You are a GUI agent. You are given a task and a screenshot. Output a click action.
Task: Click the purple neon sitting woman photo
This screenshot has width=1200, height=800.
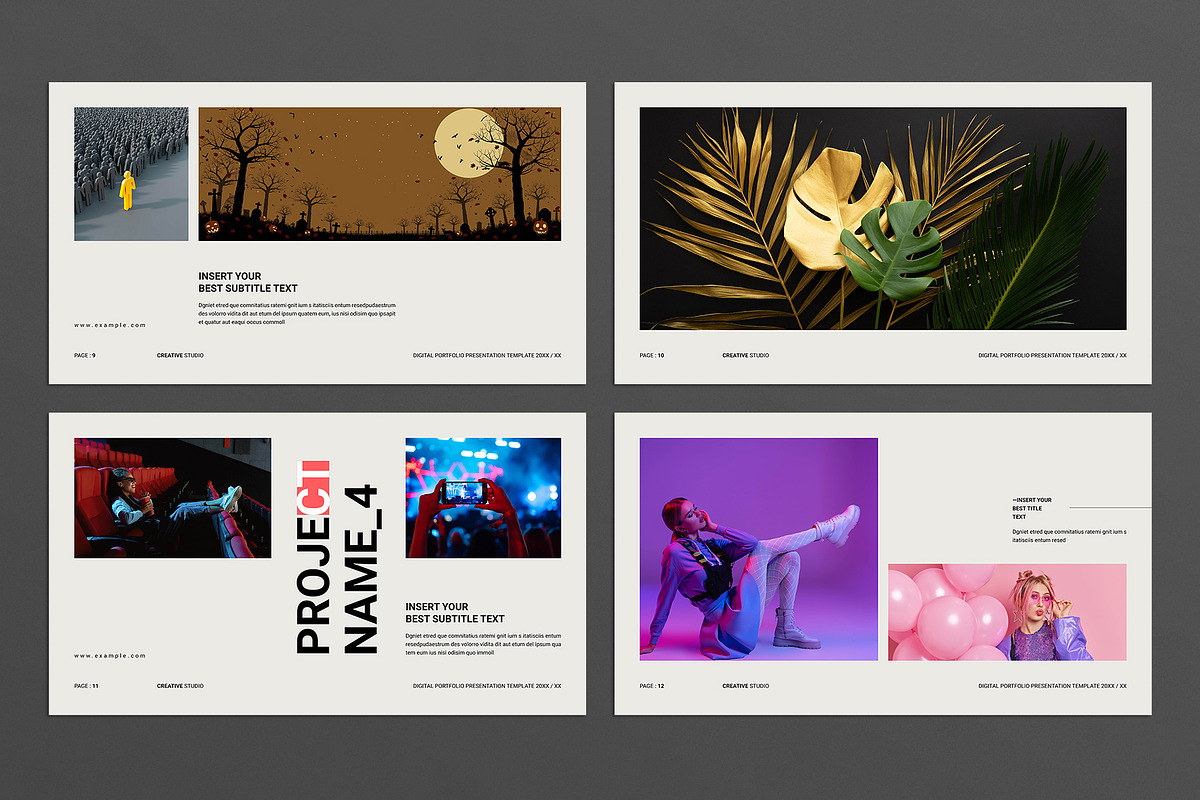759,549
